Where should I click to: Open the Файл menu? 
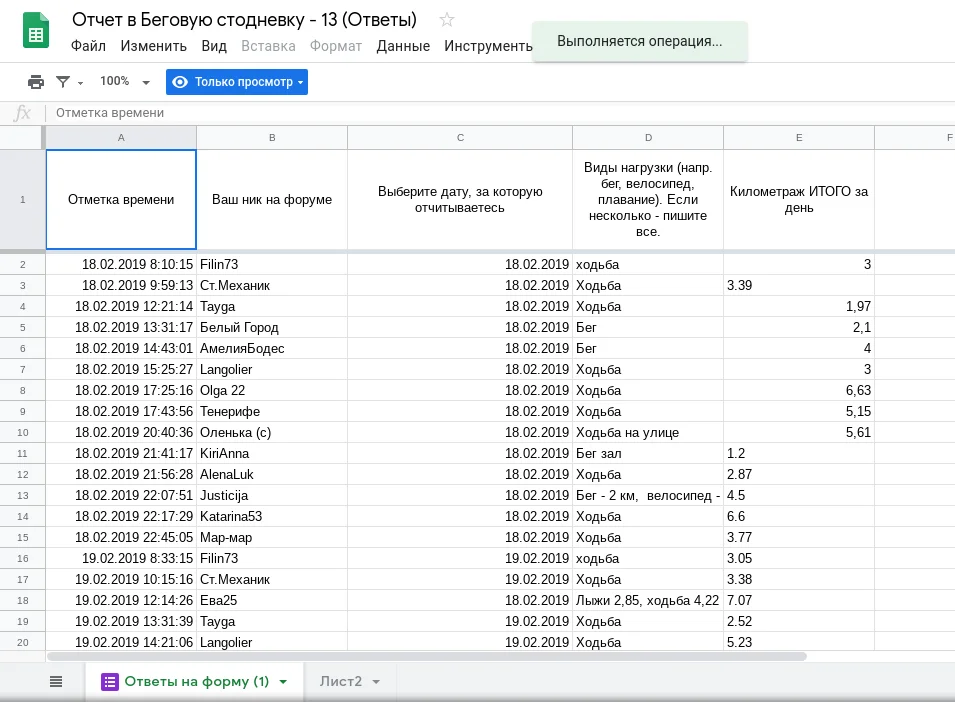click(88, 46)
